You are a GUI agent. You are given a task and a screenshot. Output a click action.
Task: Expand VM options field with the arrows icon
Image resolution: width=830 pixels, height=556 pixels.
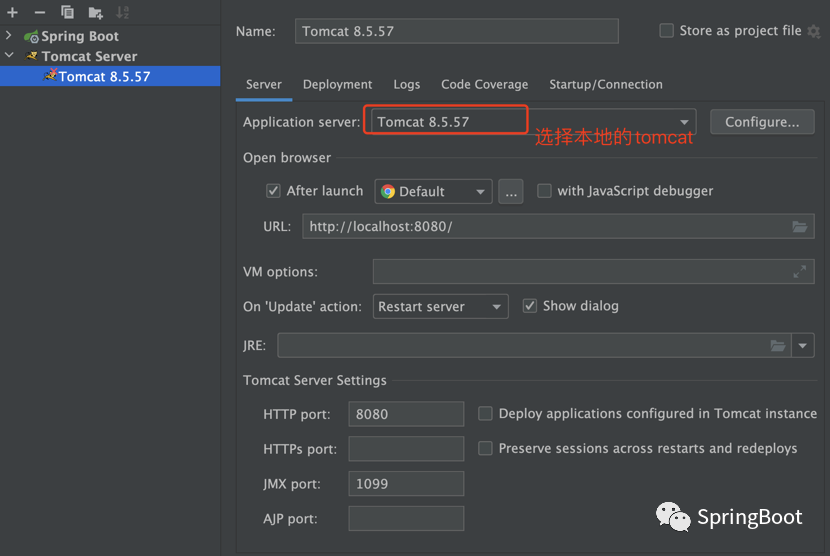[799, 272]
